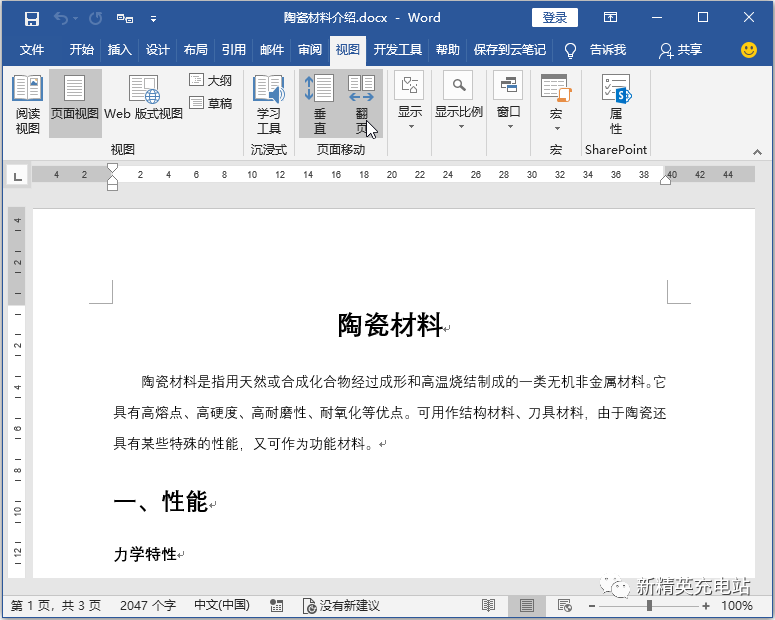Switch to the 邮件 tab
This screenshot has height=620, width=775.
pyautogui.click(x=271, y=49)
